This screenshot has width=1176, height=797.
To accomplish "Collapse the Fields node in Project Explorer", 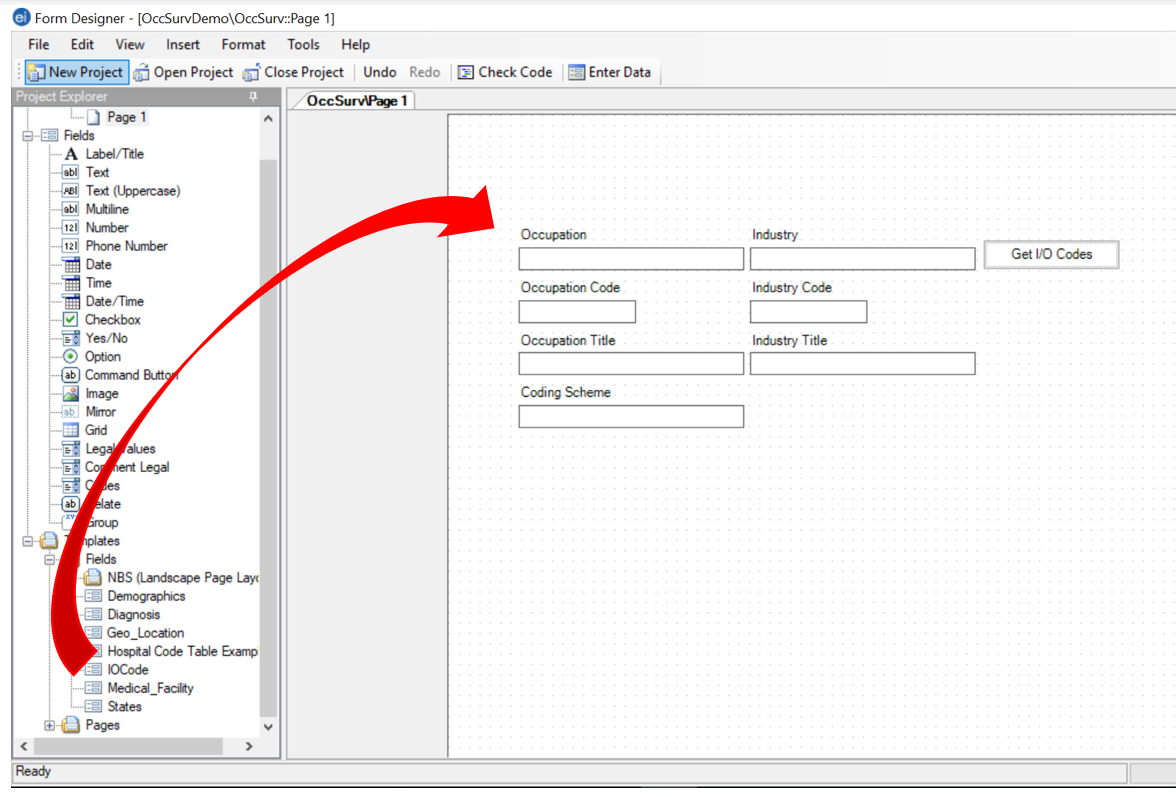I will 28,136.
